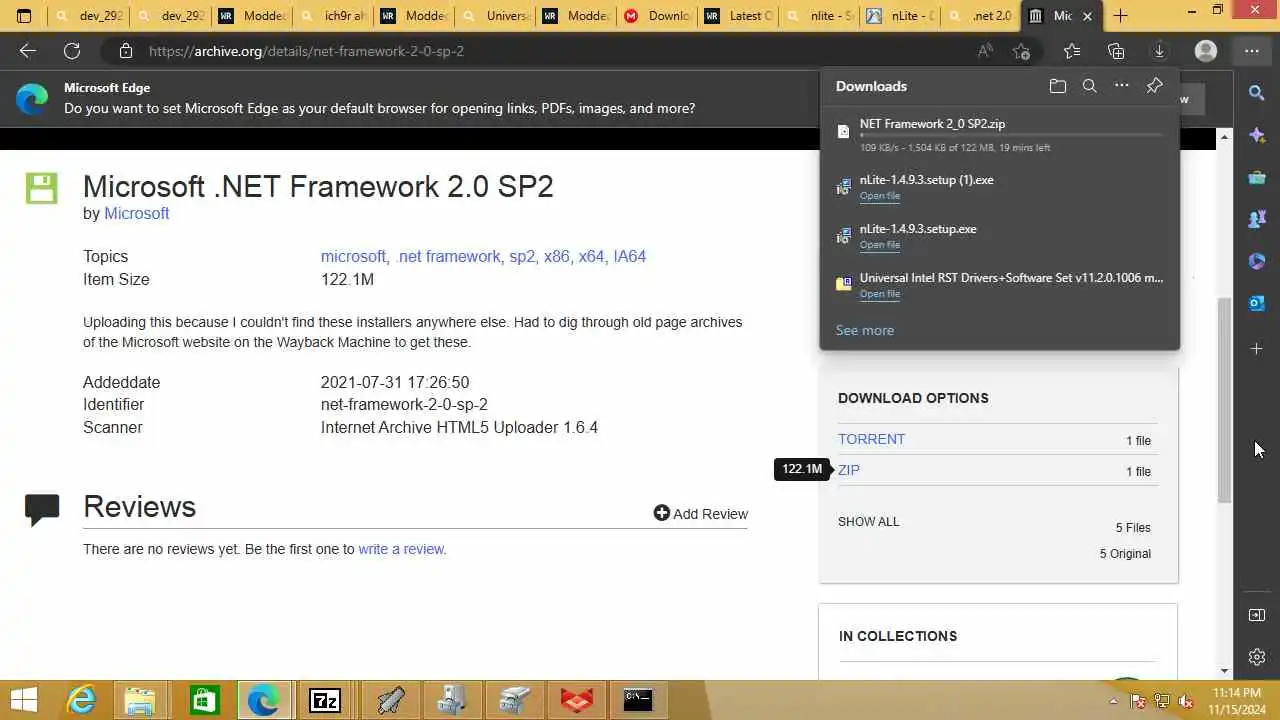Switch to the 'nLite - C' tab

click(x=900, y=16)
